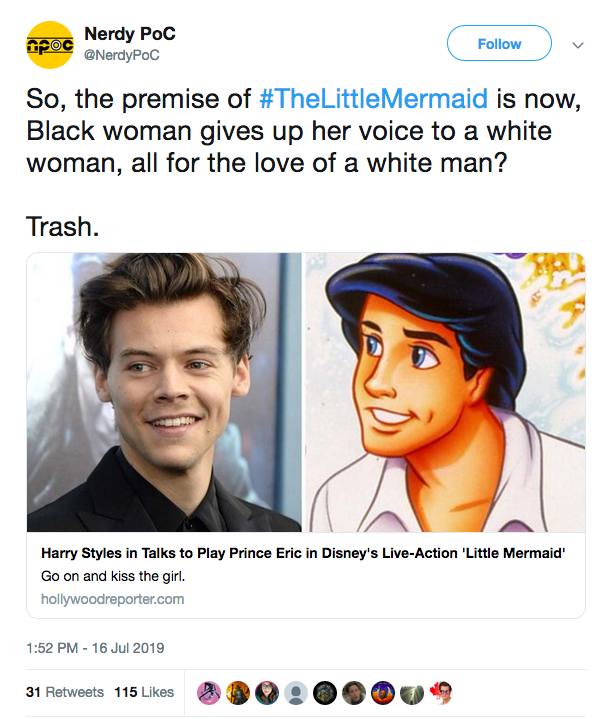Click the second orange liker avatar
616x719 pixels.
238,692
